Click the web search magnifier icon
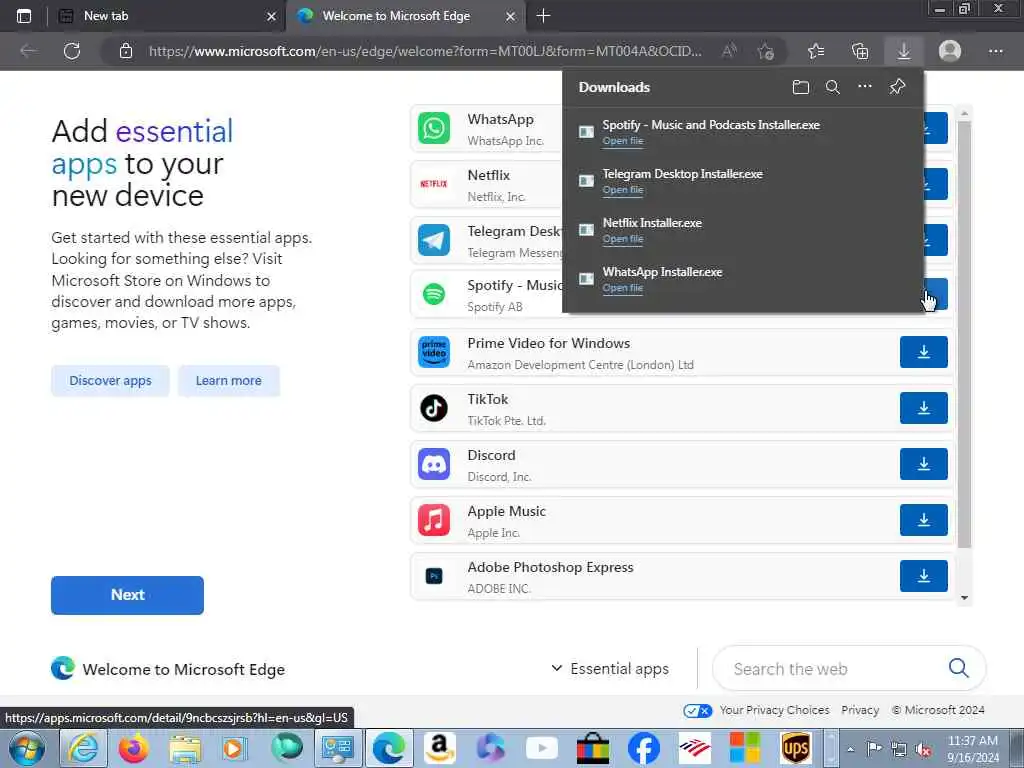 coord(958,668)
